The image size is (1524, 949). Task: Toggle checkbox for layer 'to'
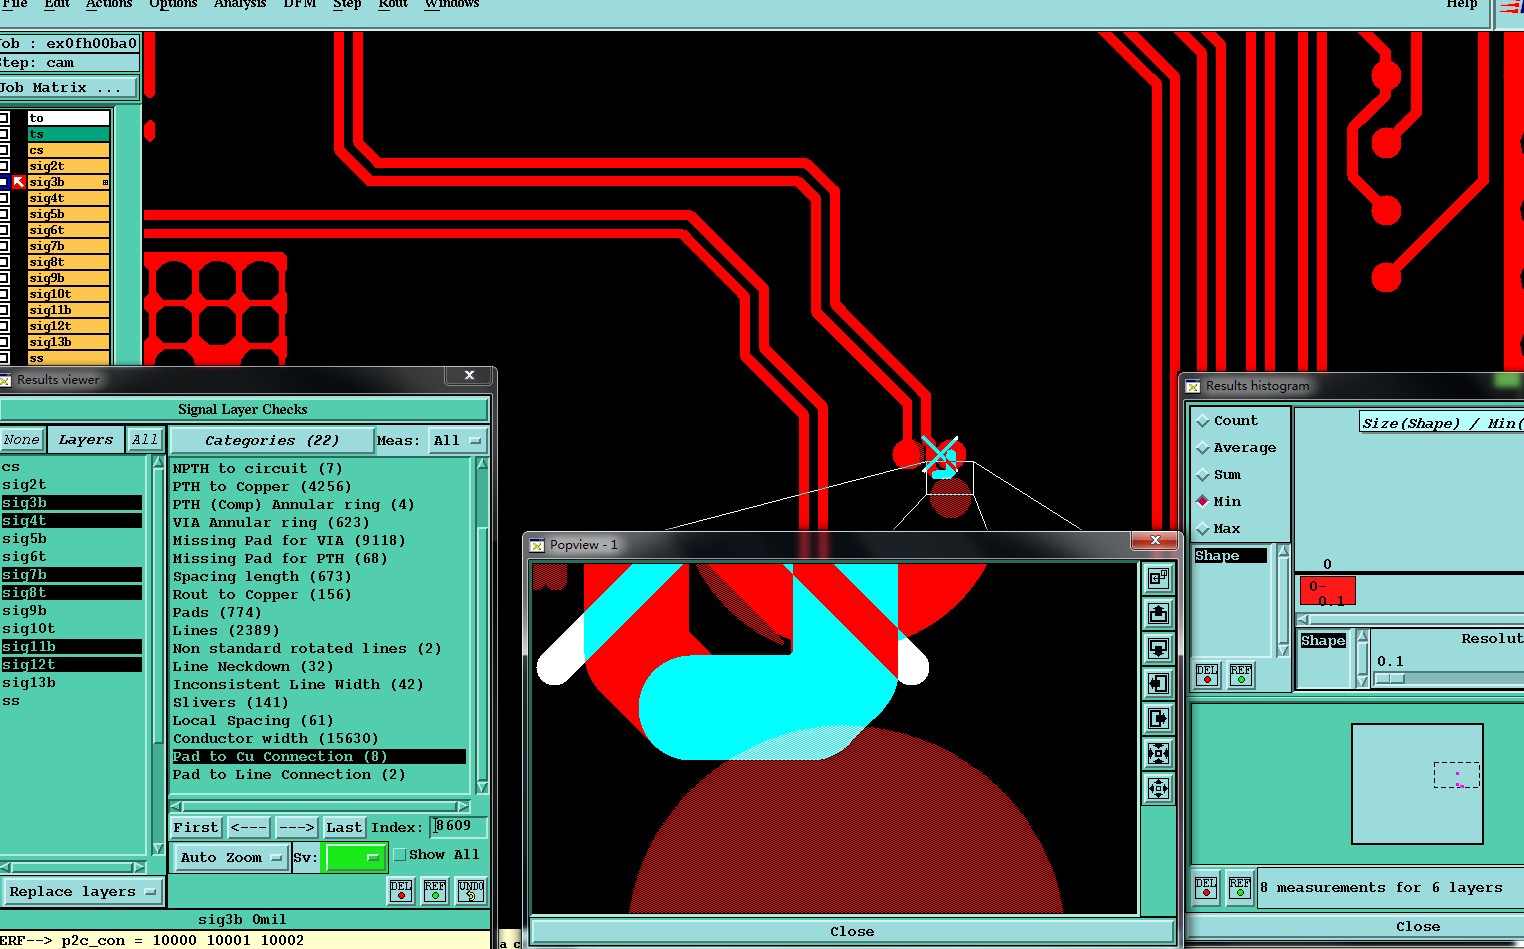[x=4, y=118]
